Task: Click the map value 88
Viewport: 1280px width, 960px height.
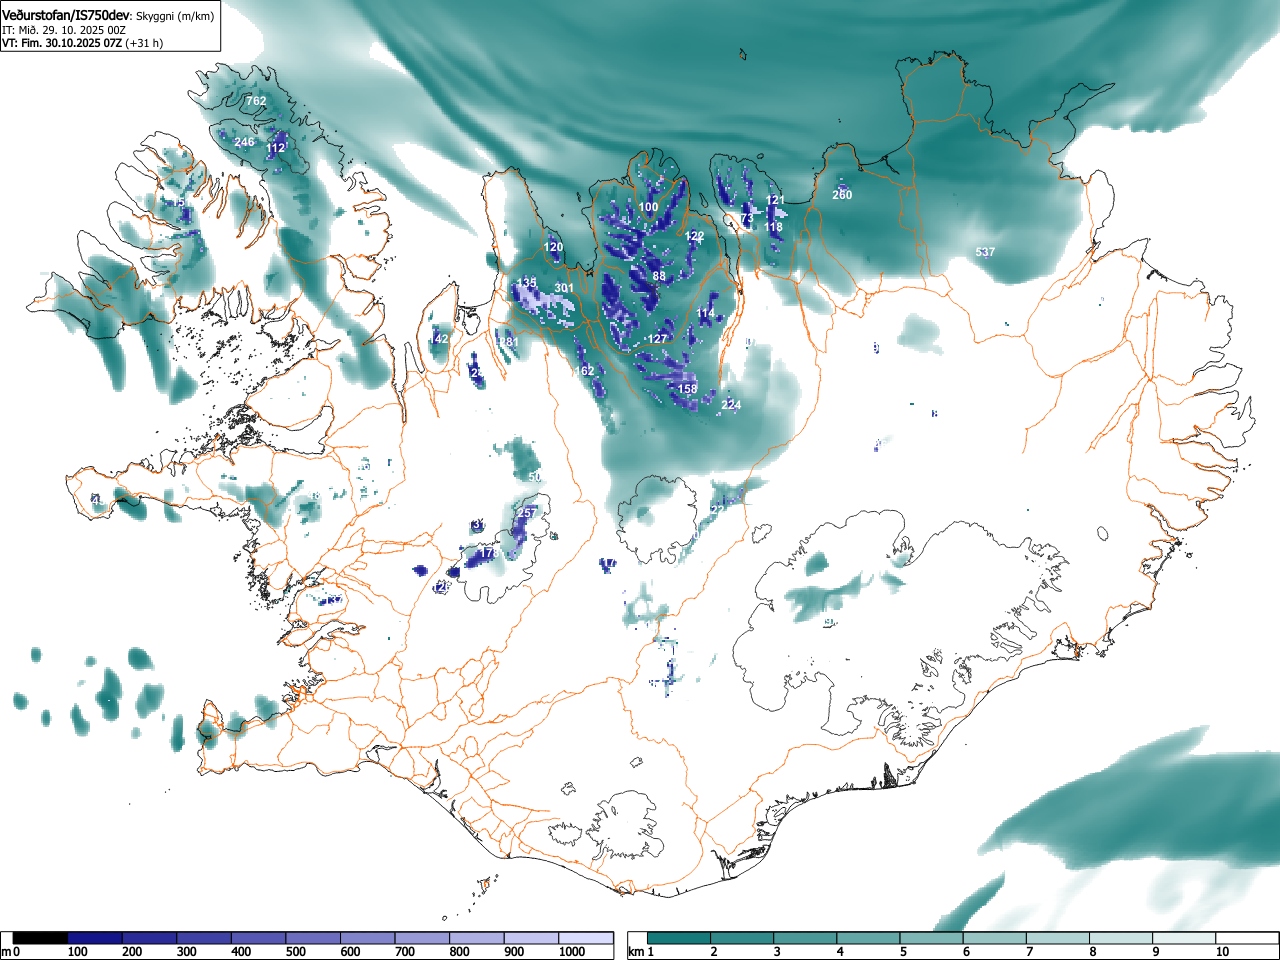Action: (x=658, y=276)
